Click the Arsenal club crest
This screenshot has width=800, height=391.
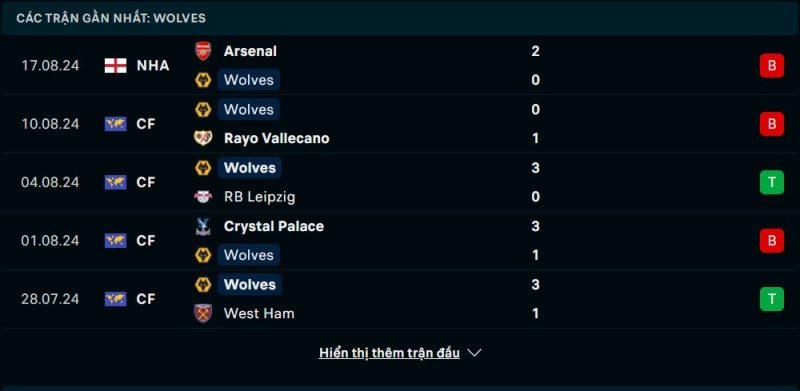click(x=203, y=51)
